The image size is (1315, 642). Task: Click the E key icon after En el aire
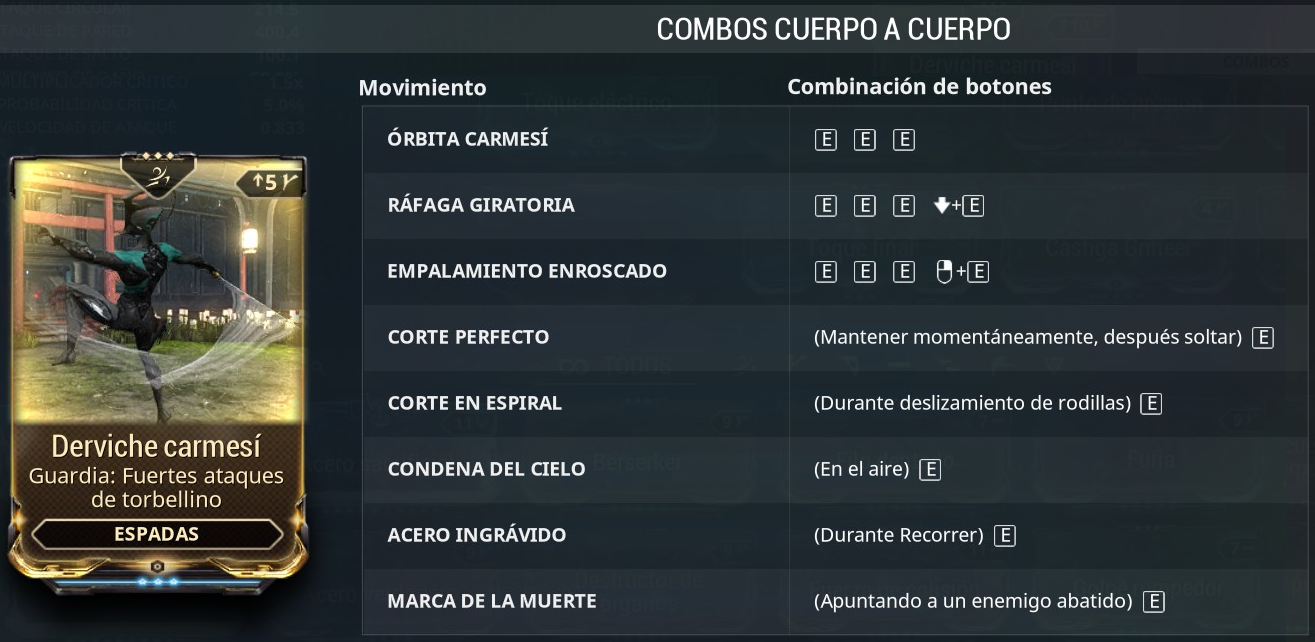(x=930, y=470)
